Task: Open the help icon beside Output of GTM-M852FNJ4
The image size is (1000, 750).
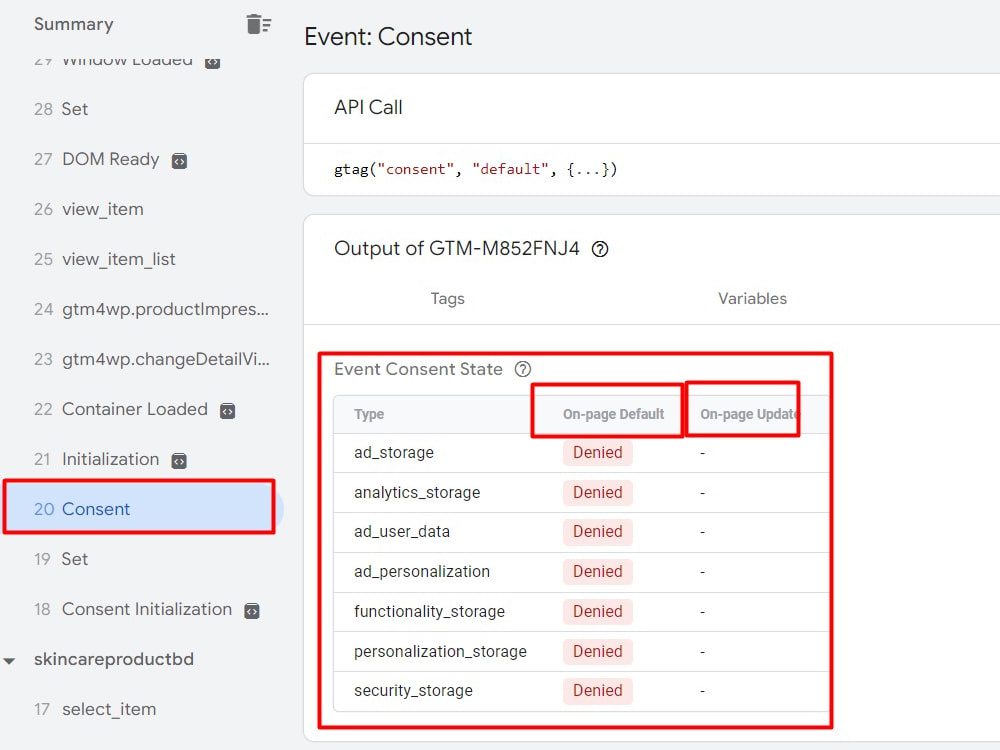Action: pos(598,249)
